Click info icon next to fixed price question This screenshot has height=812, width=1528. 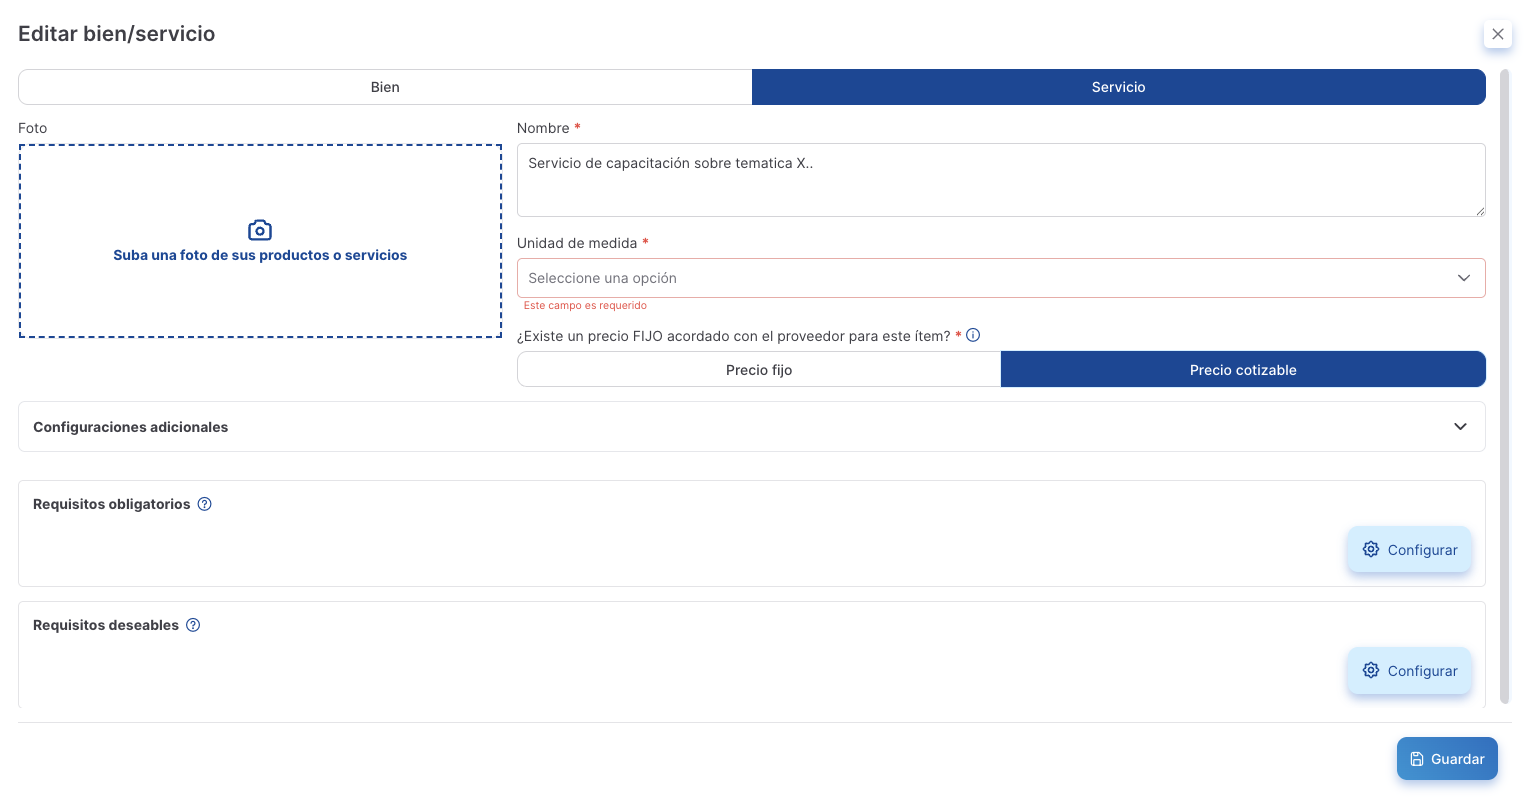973,335
